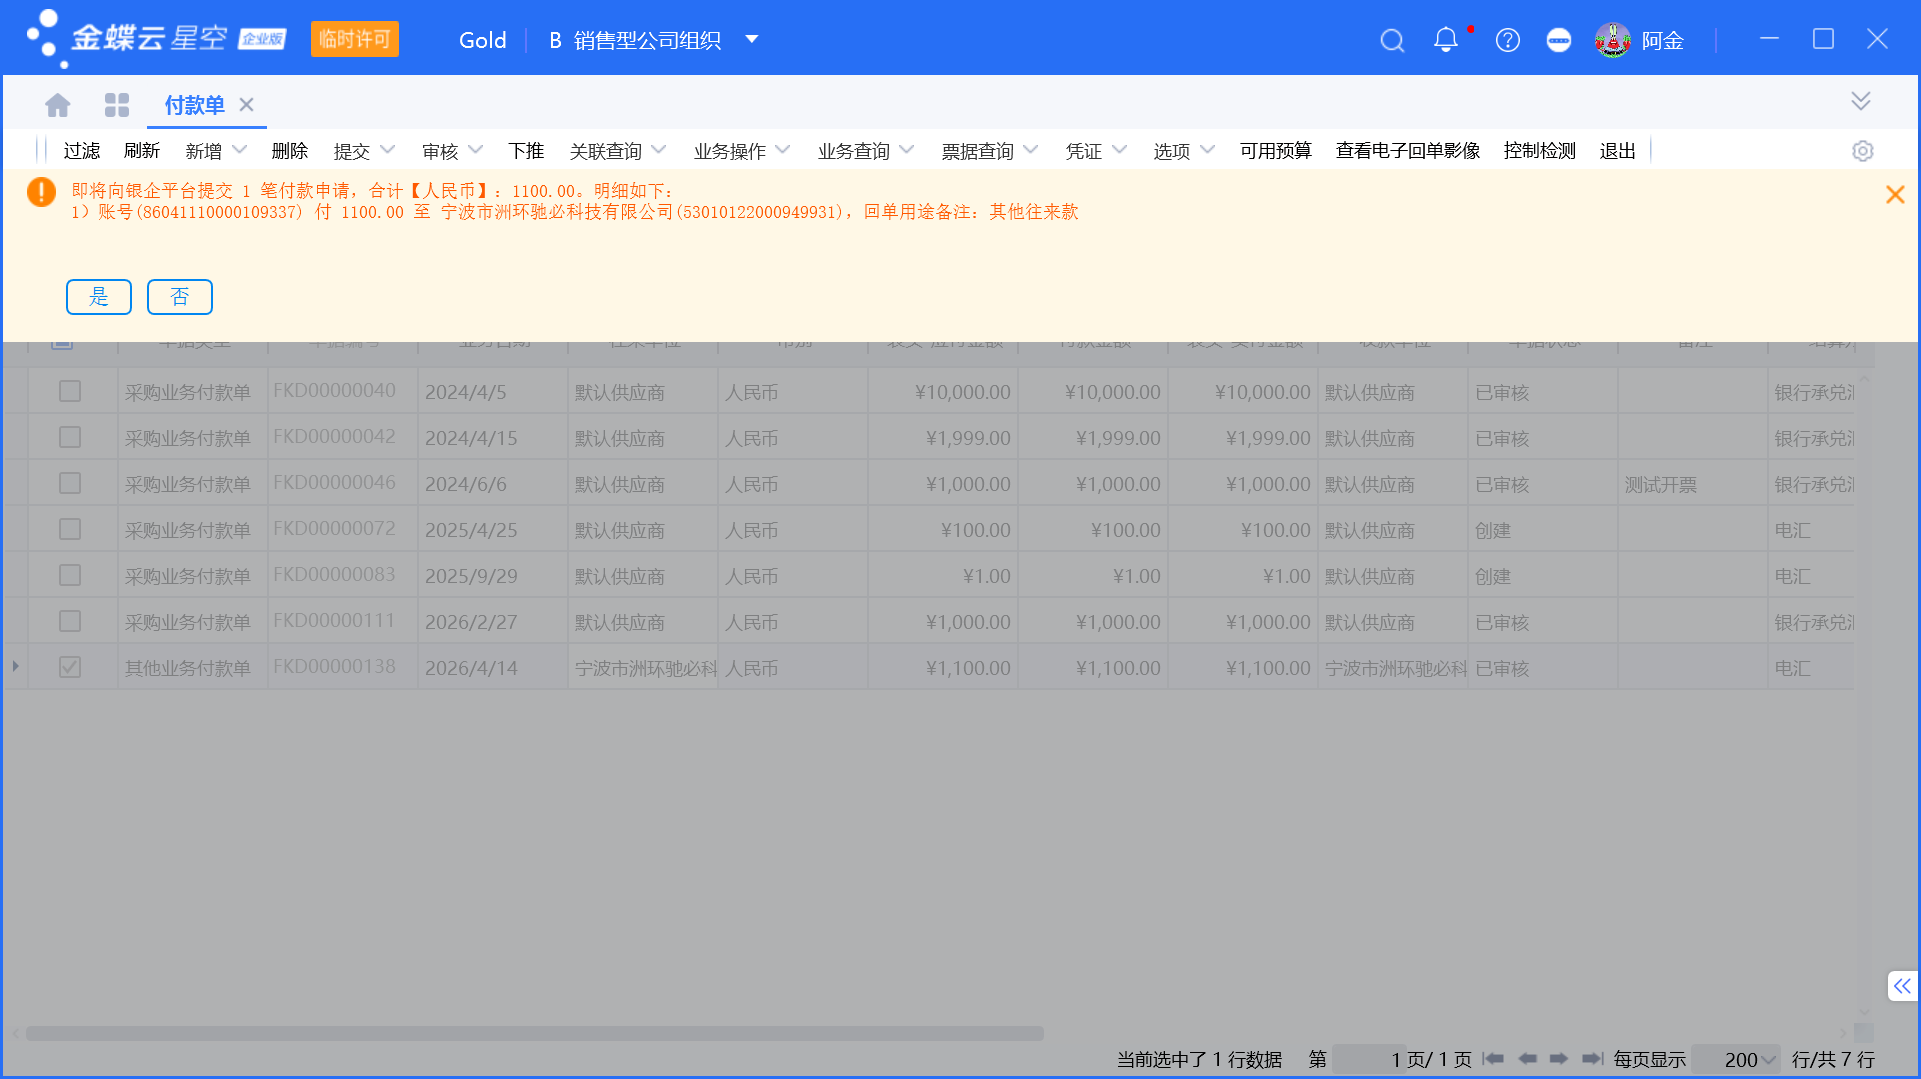Open the app grid menu icon

click(117, 105)
